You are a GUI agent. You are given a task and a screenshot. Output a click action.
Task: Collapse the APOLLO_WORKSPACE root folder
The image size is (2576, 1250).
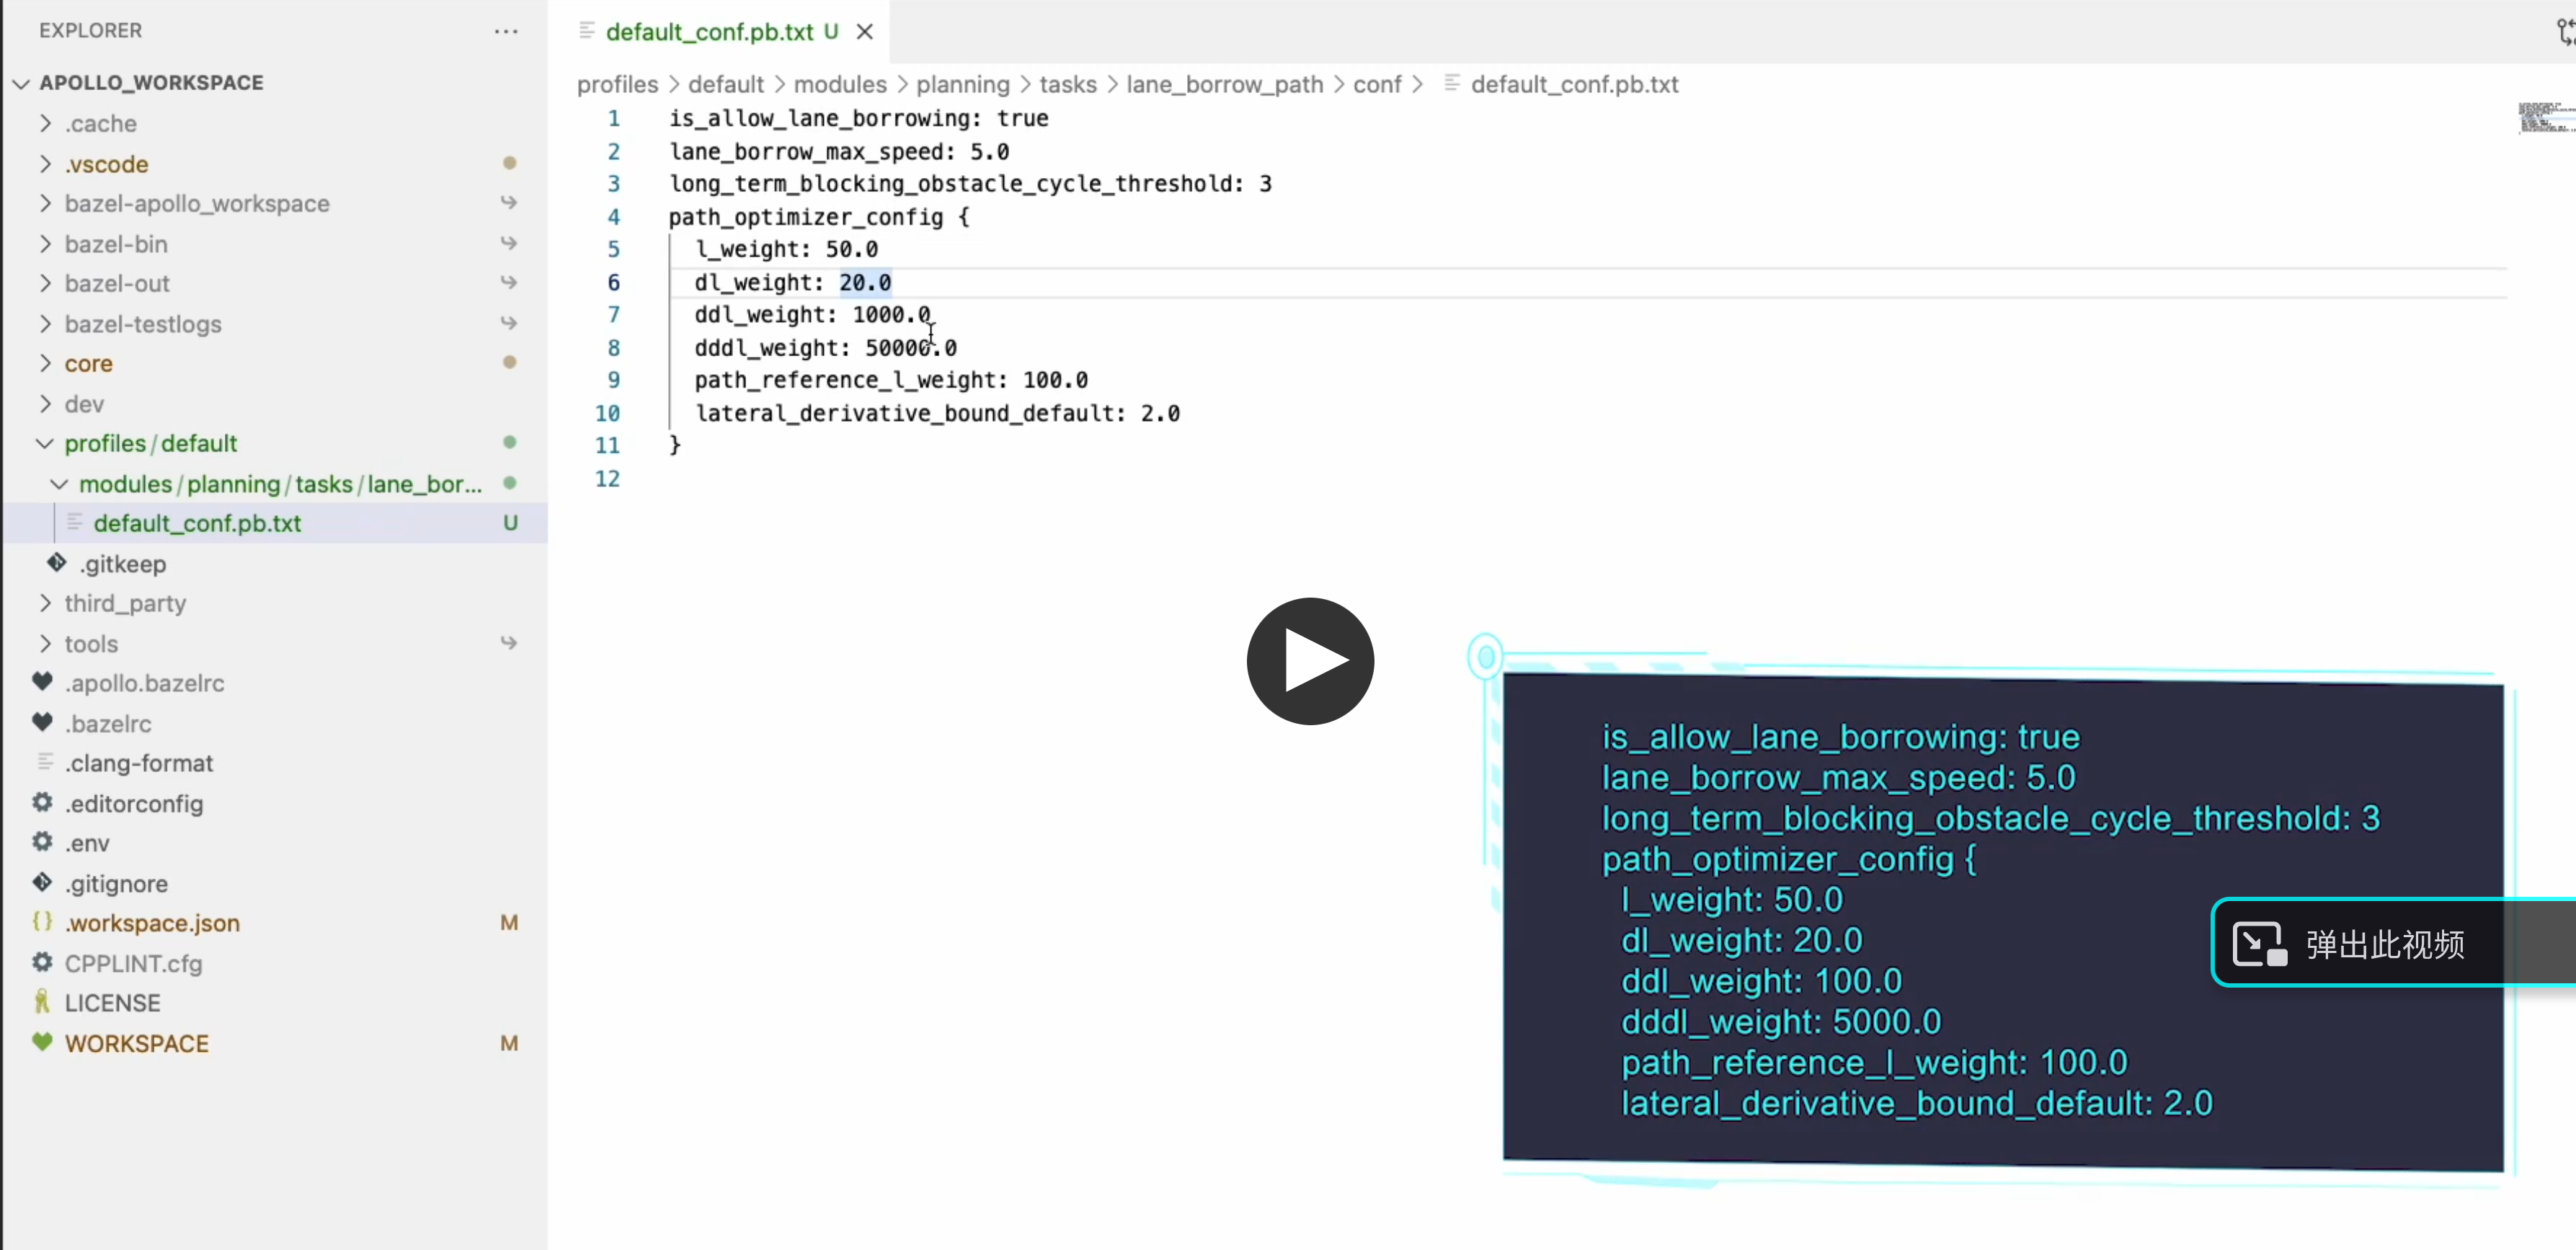click(21, 83)
